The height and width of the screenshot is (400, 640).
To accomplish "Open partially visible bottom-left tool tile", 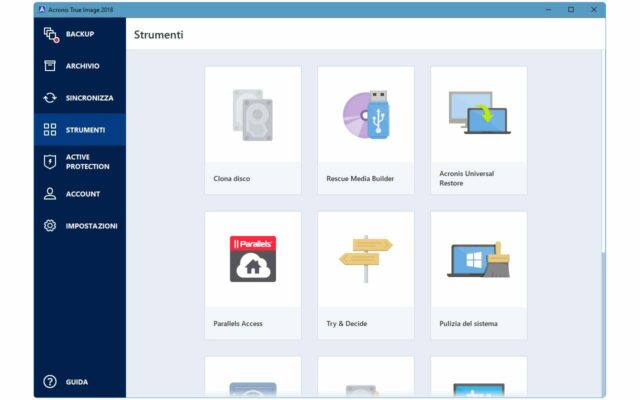I will click(252, 378).
